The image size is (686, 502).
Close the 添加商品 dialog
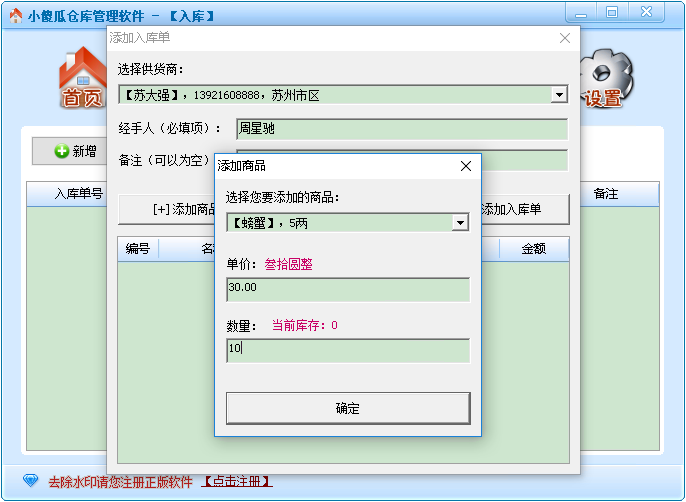(x=465, y=166)
